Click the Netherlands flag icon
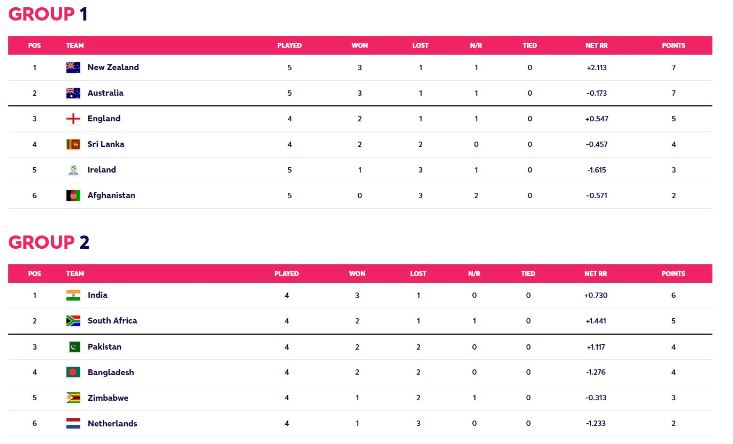733x444 pixels. pos(73,423)
